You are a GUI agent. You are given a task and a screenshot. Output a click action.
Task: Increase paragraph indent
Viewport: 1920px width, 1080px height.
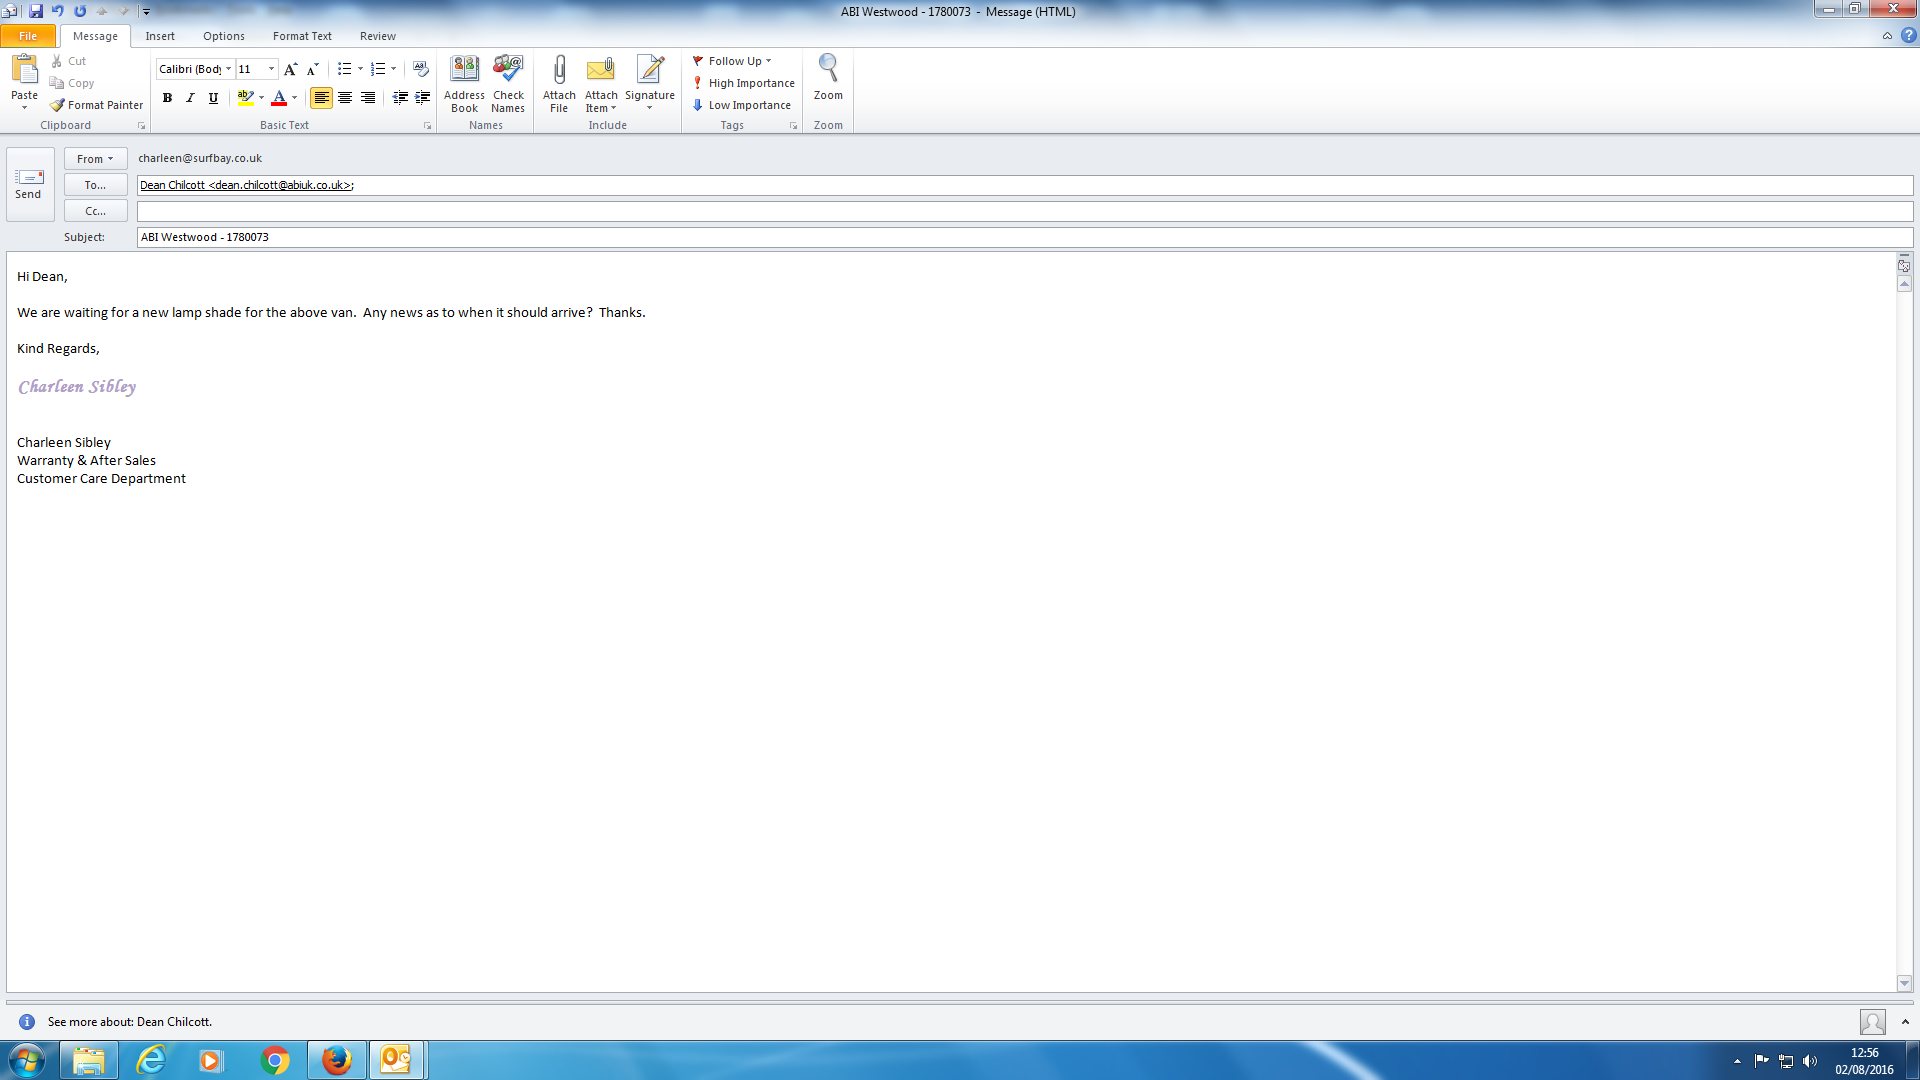point(423,97)
